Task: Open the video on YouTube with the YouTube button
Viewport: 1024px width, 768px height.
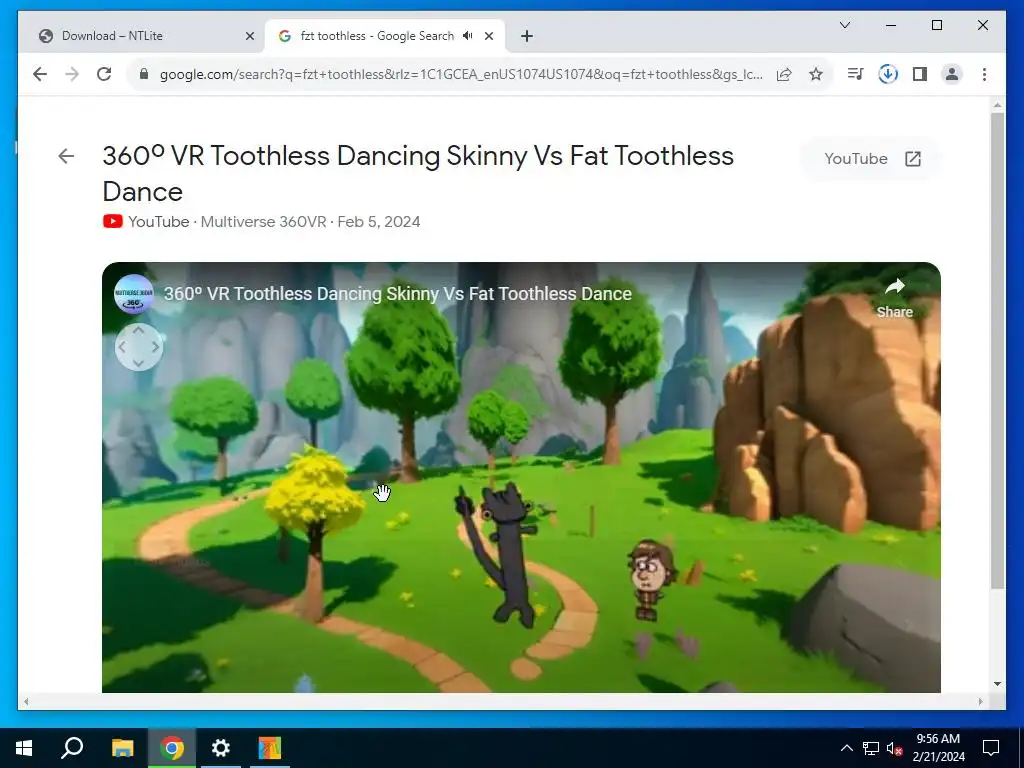Action: pyautogui.click(x=872, y=159)
